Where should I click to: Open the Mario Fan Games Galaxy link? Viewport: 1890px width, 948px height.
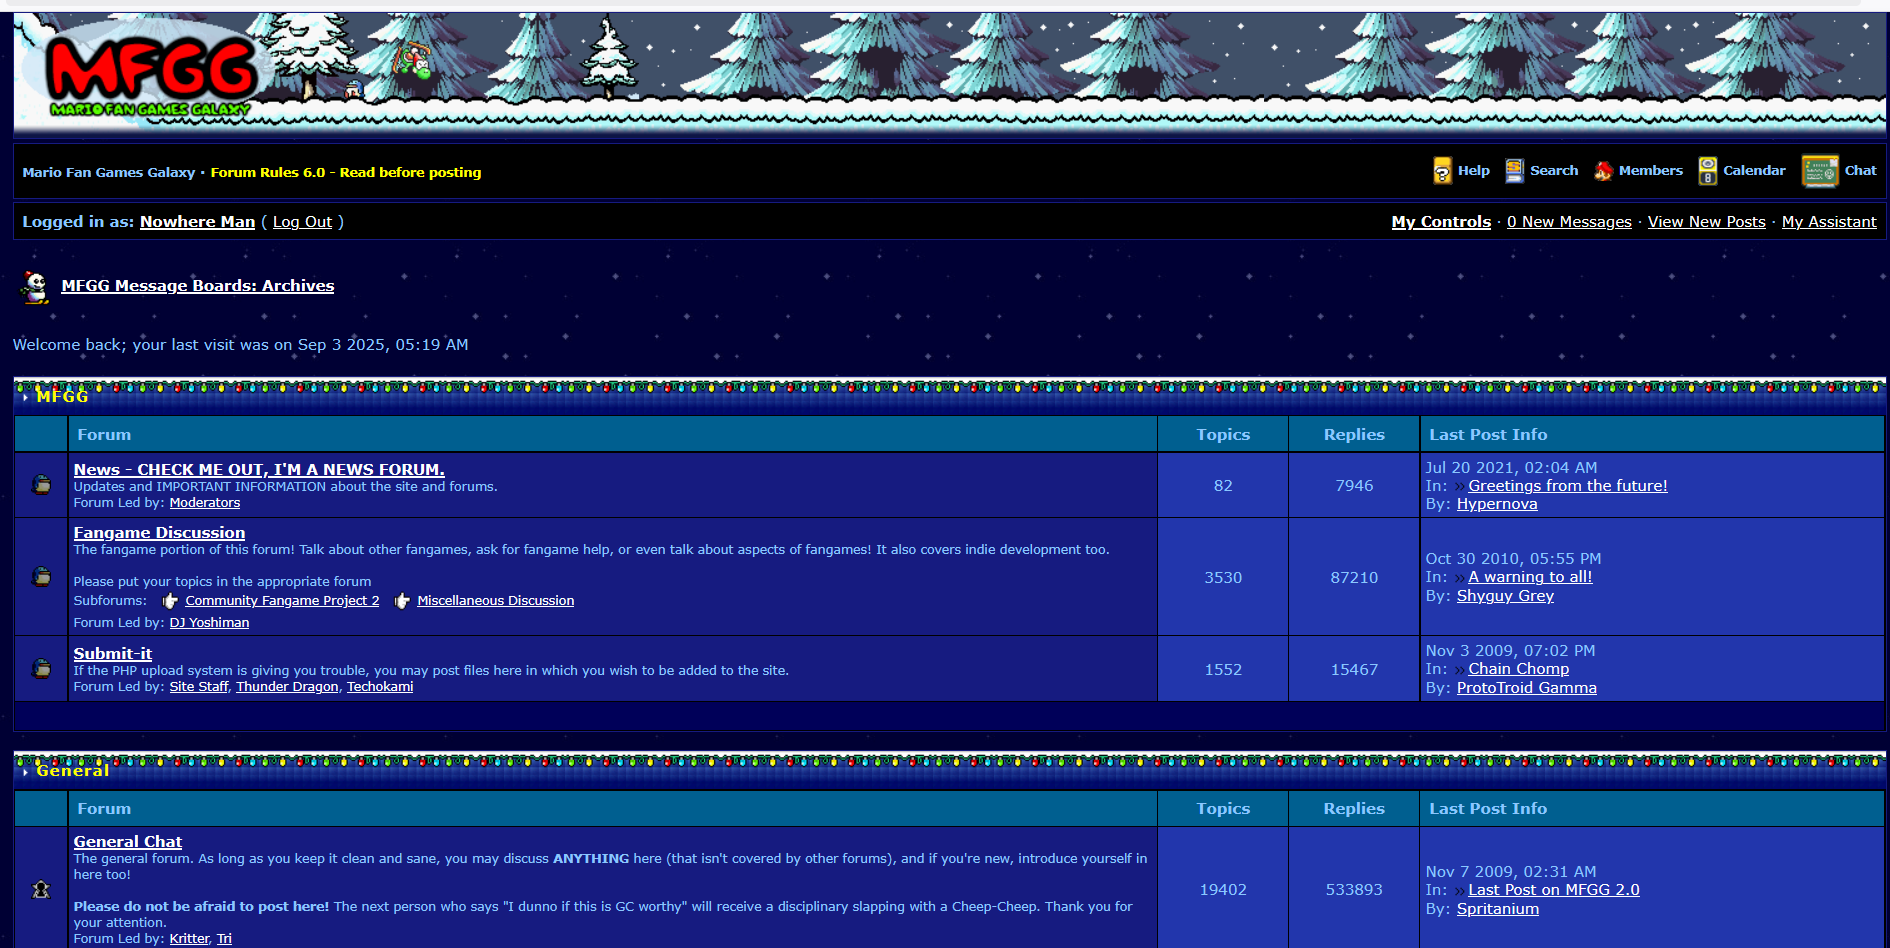click(x=109, y=172)
